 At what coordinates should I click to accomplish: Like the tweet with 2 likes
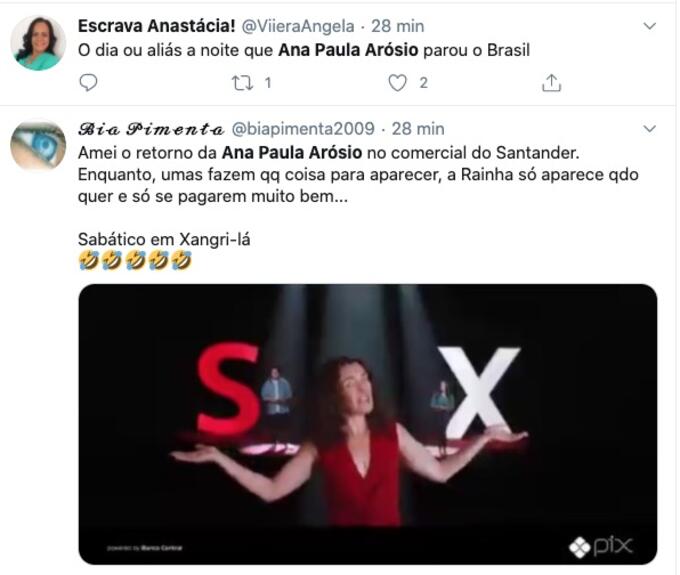397,82
